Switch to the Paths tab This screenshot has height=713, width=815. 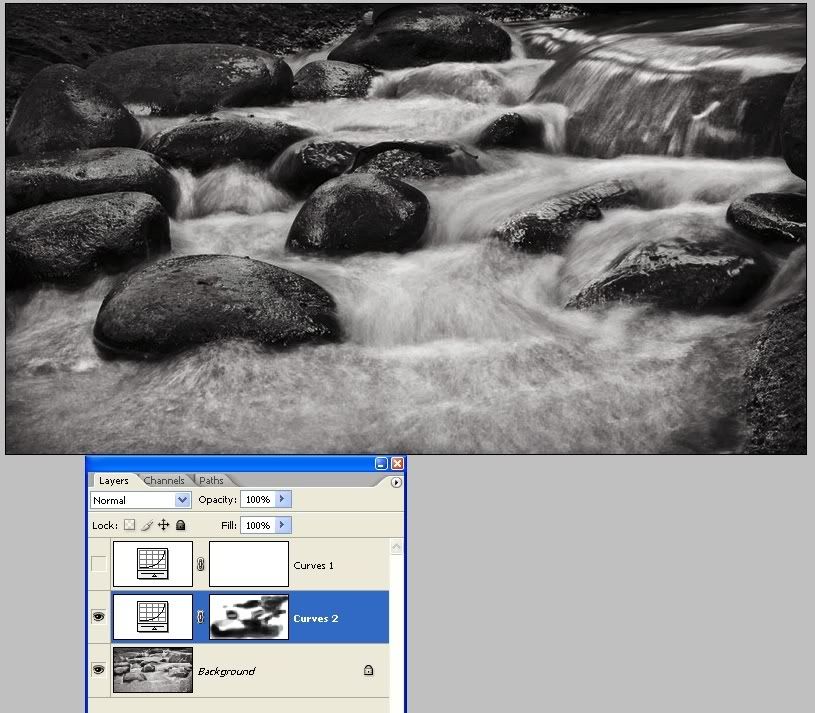211,481
